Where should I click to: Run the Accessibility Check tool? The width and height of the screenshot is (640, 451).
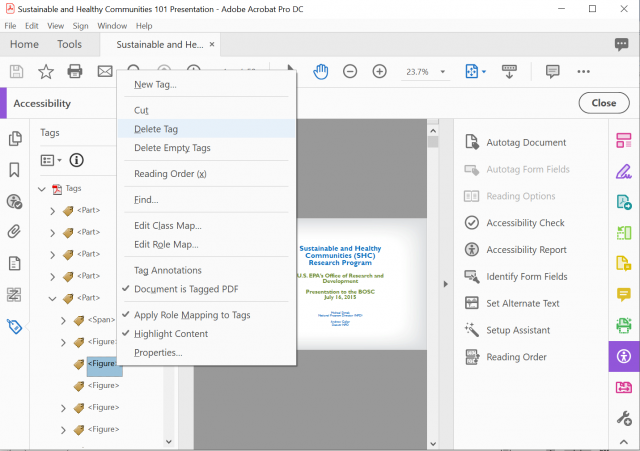(x=525, y=223)
